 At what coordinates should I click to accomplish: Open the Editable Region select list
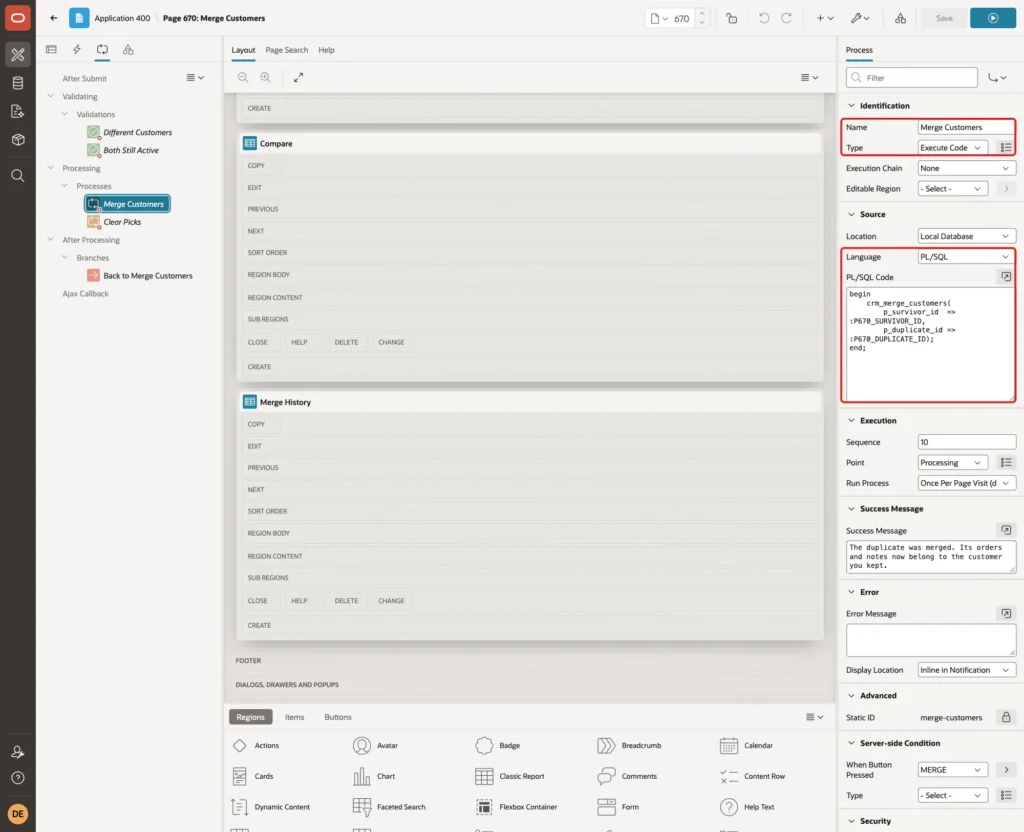click(952, 188)
